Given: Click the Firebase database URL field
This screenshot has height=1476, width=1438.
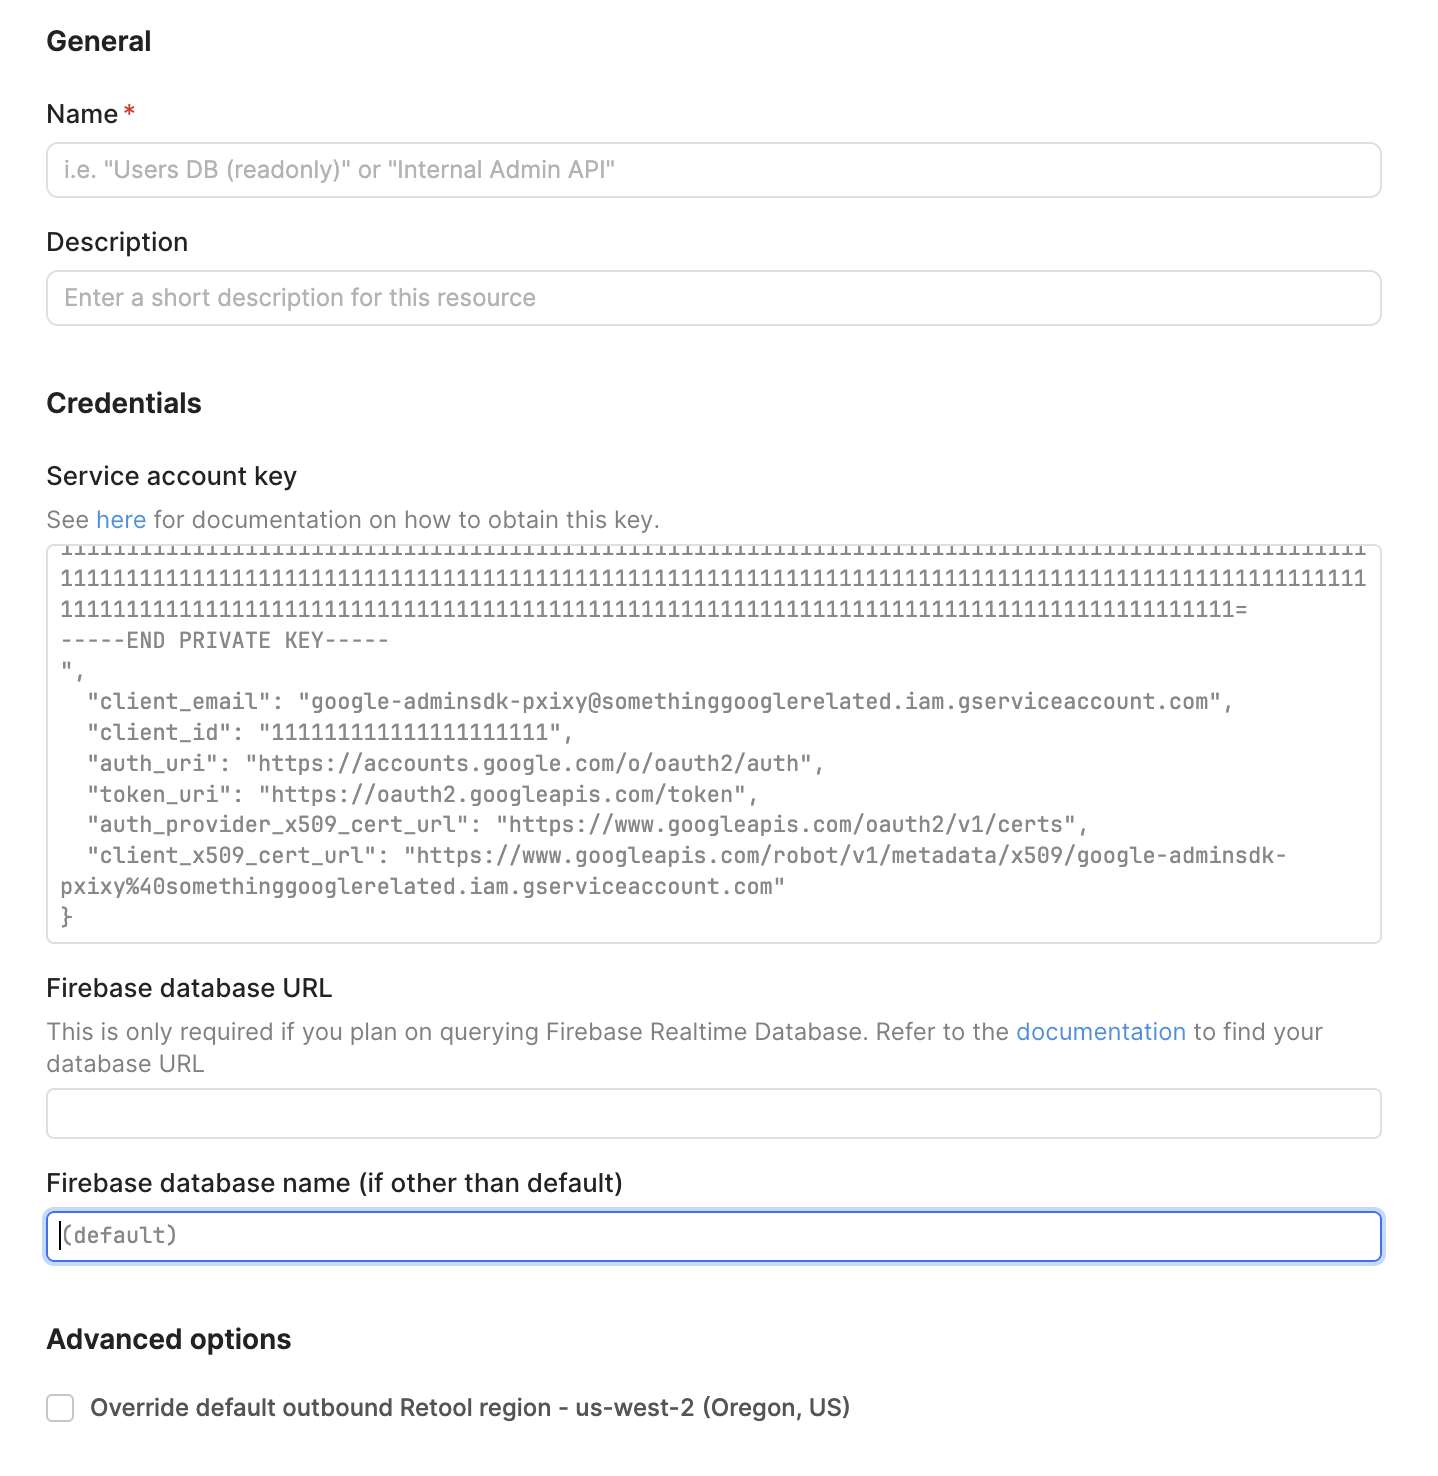Looking at the screenshot, I should (713, 1114).
